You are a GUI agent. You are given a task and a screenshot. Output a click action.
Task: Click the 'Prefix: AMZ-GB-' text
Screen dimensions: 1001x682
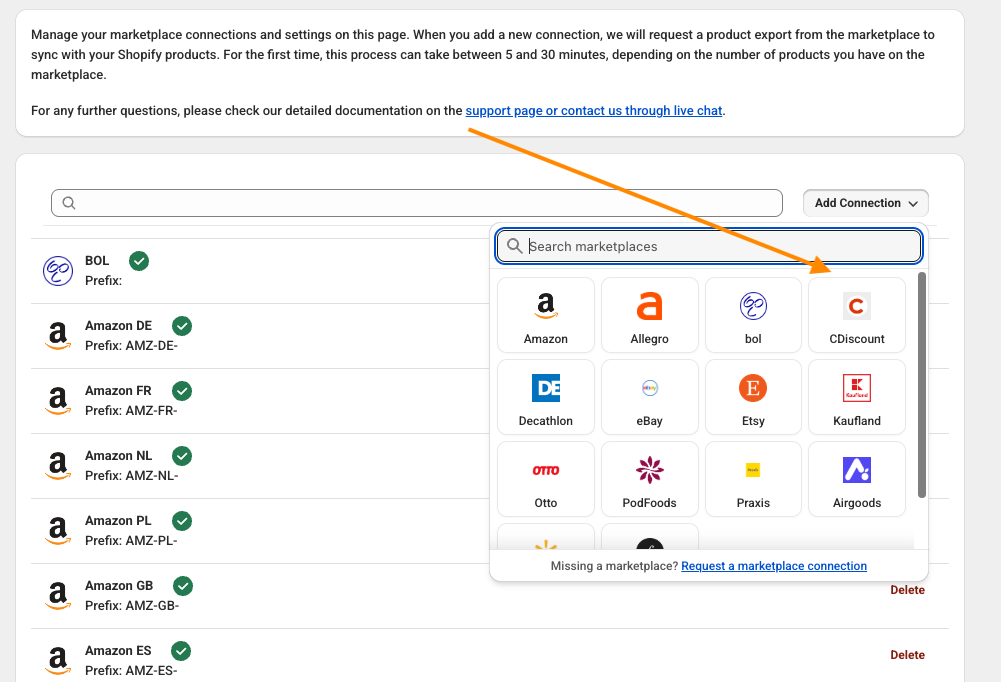132,605
